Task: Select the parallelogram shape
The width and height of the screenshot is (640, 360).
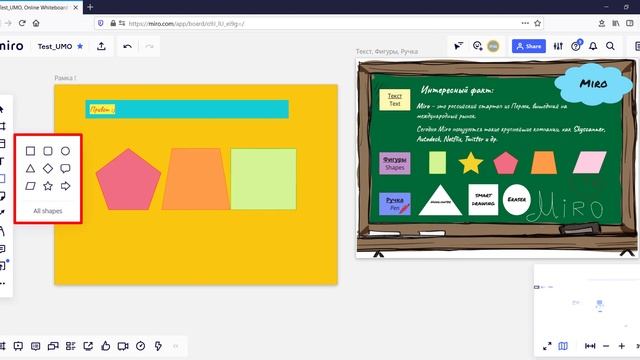Action: pos(30,186)
